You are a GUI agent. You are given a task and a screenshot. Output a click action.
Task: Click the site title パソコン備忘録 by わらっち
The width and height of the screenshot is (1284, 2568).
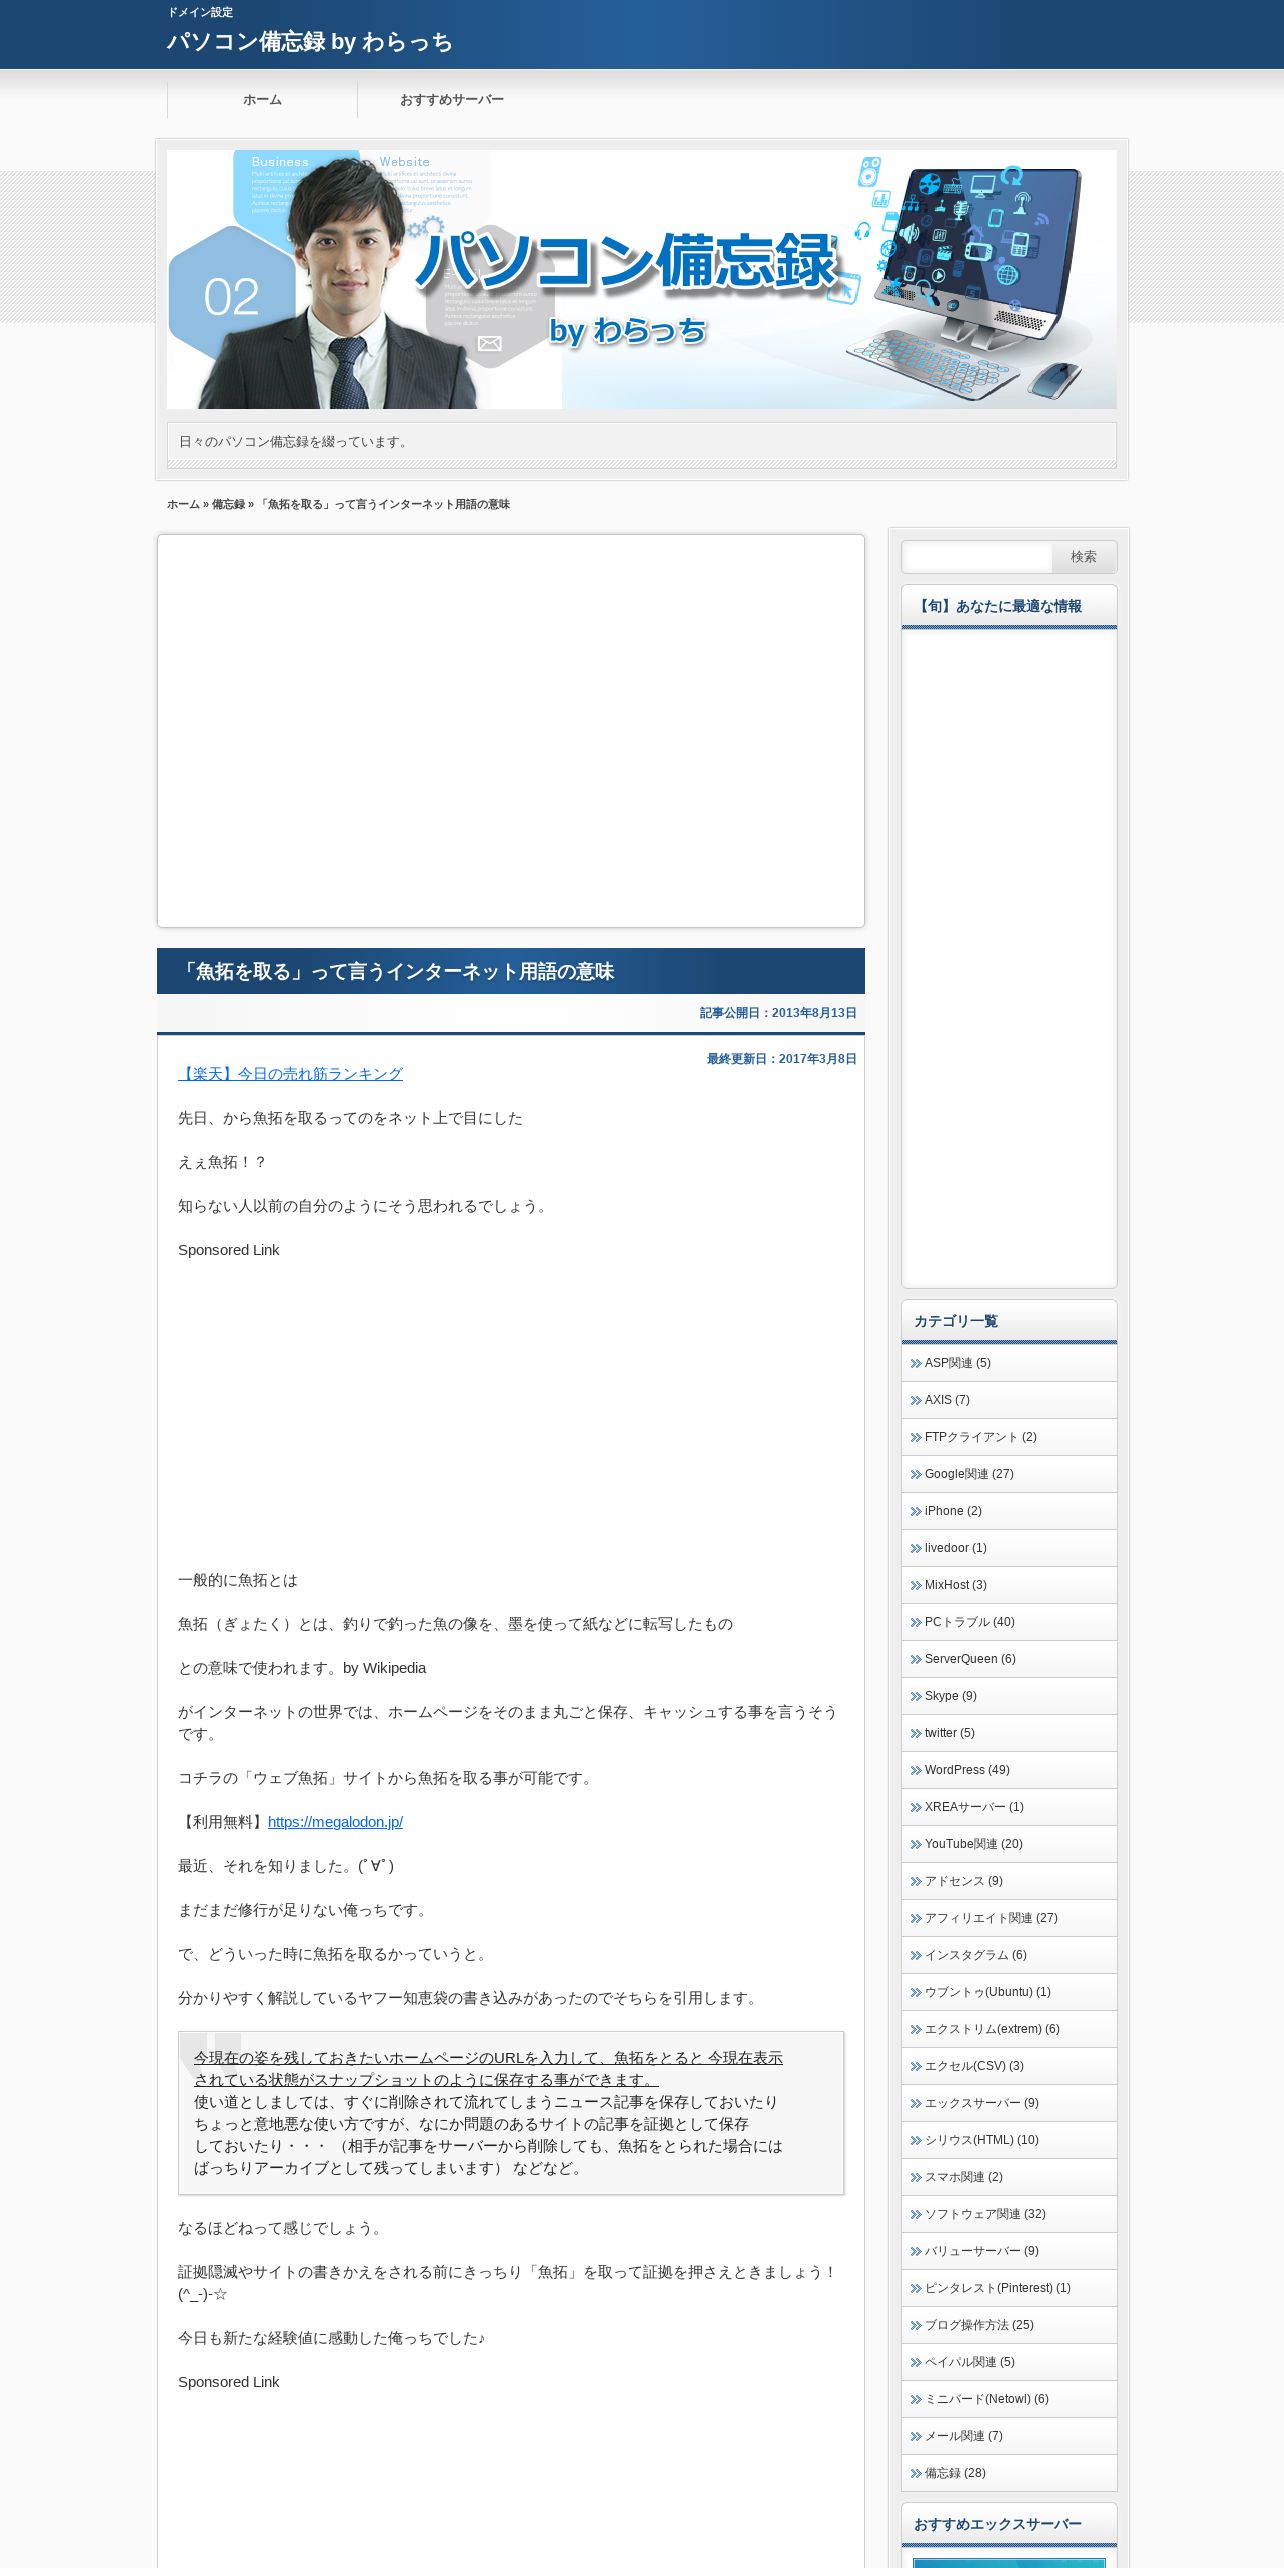309,42
